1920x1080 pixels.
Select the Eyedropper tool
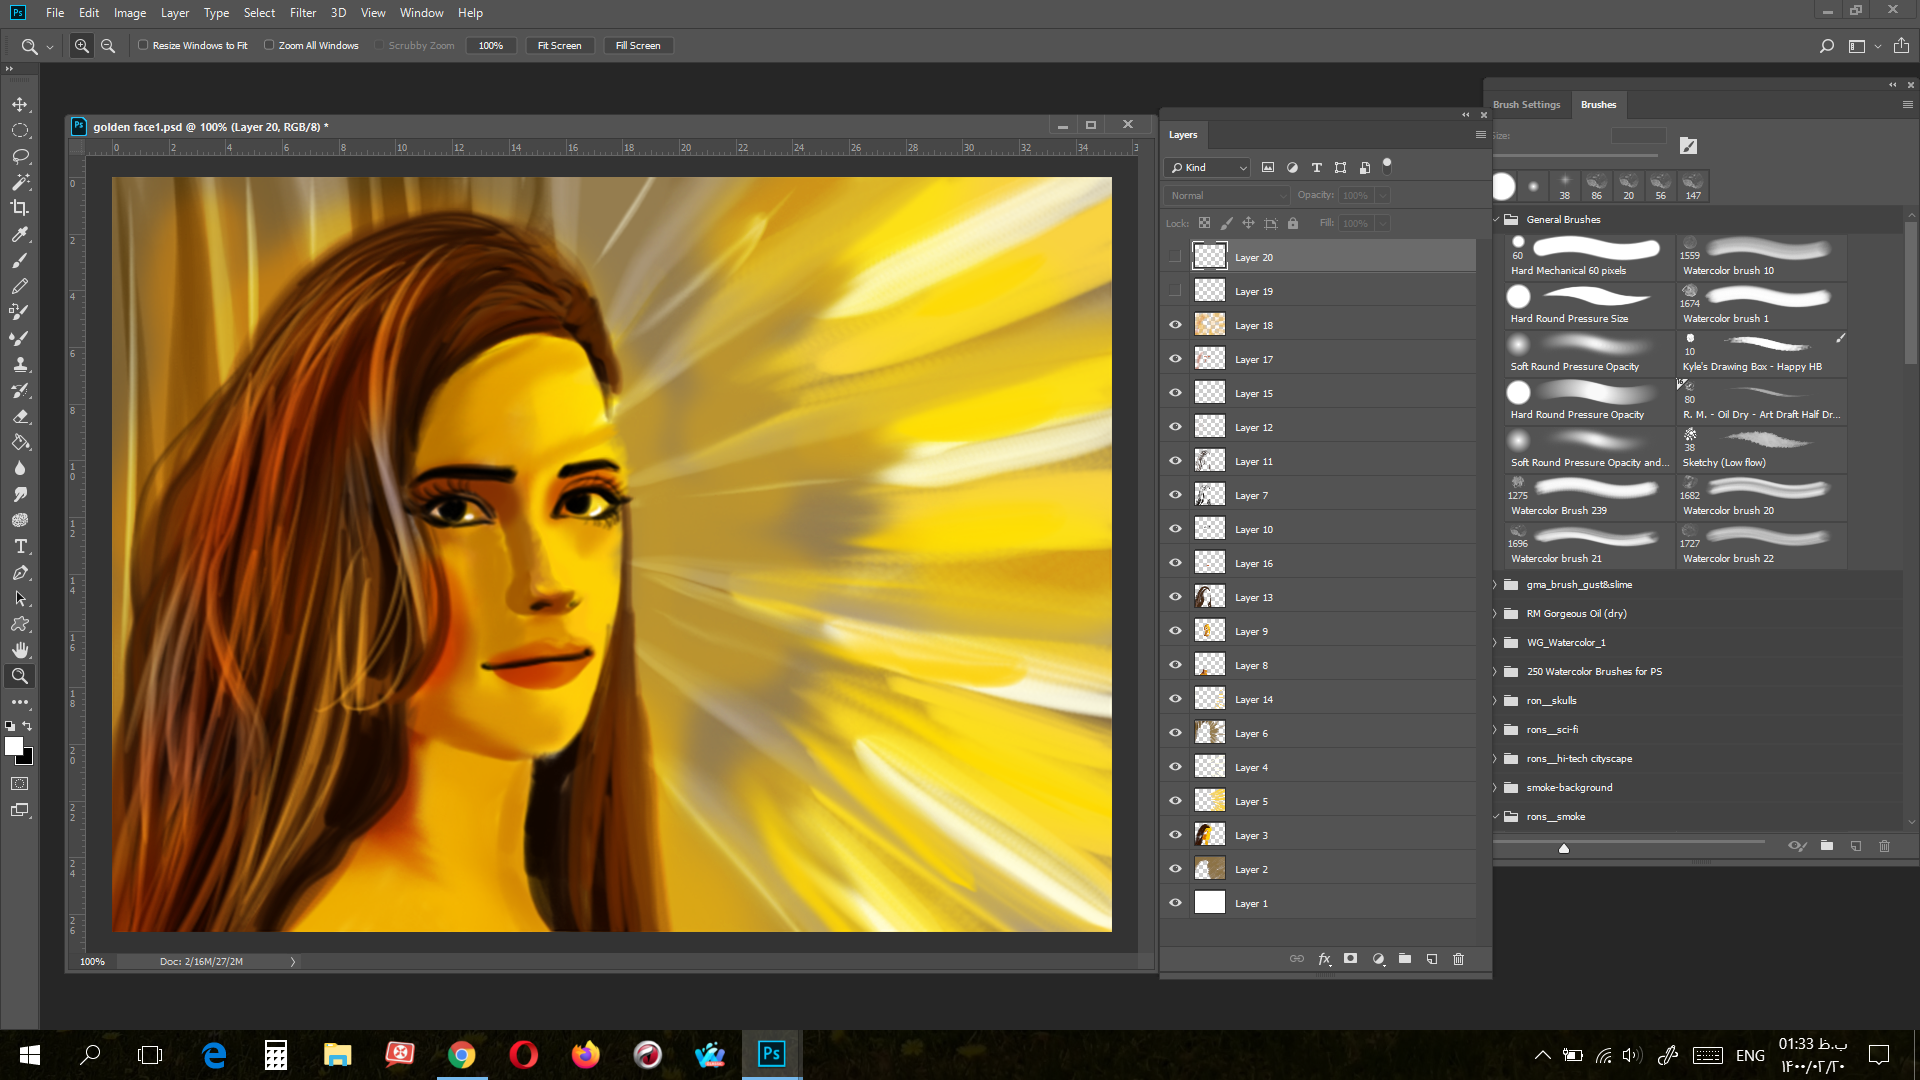pyautogui.click(x=20, y=234)
